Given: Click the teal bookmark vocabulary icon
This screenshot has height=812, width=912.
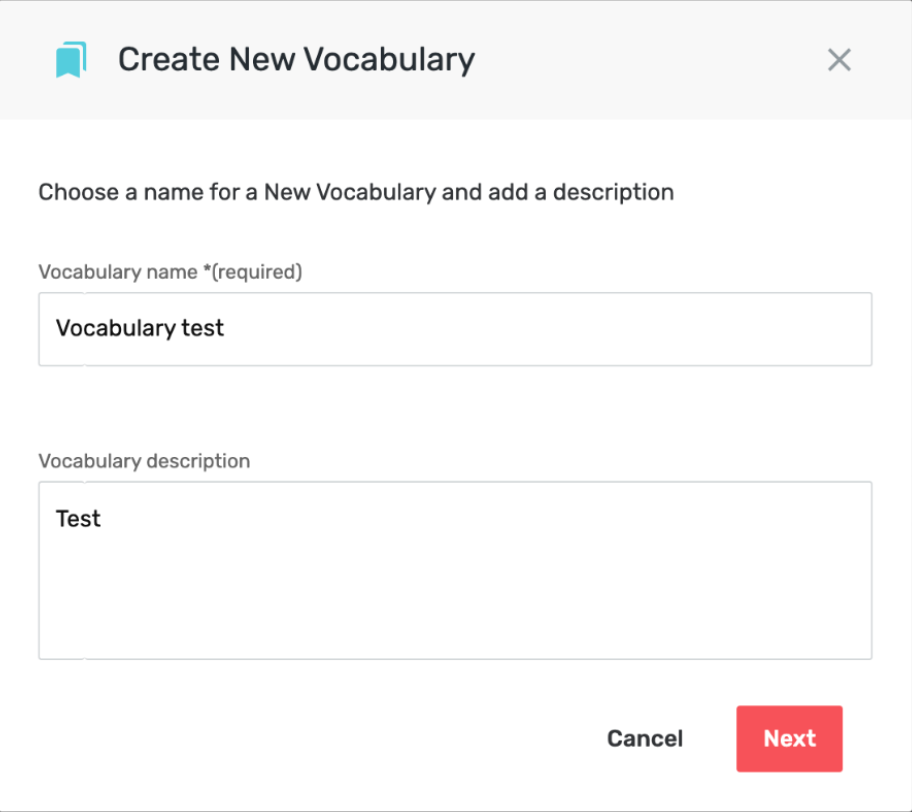Looking at the screenshot, I should [x=71, y=59].
